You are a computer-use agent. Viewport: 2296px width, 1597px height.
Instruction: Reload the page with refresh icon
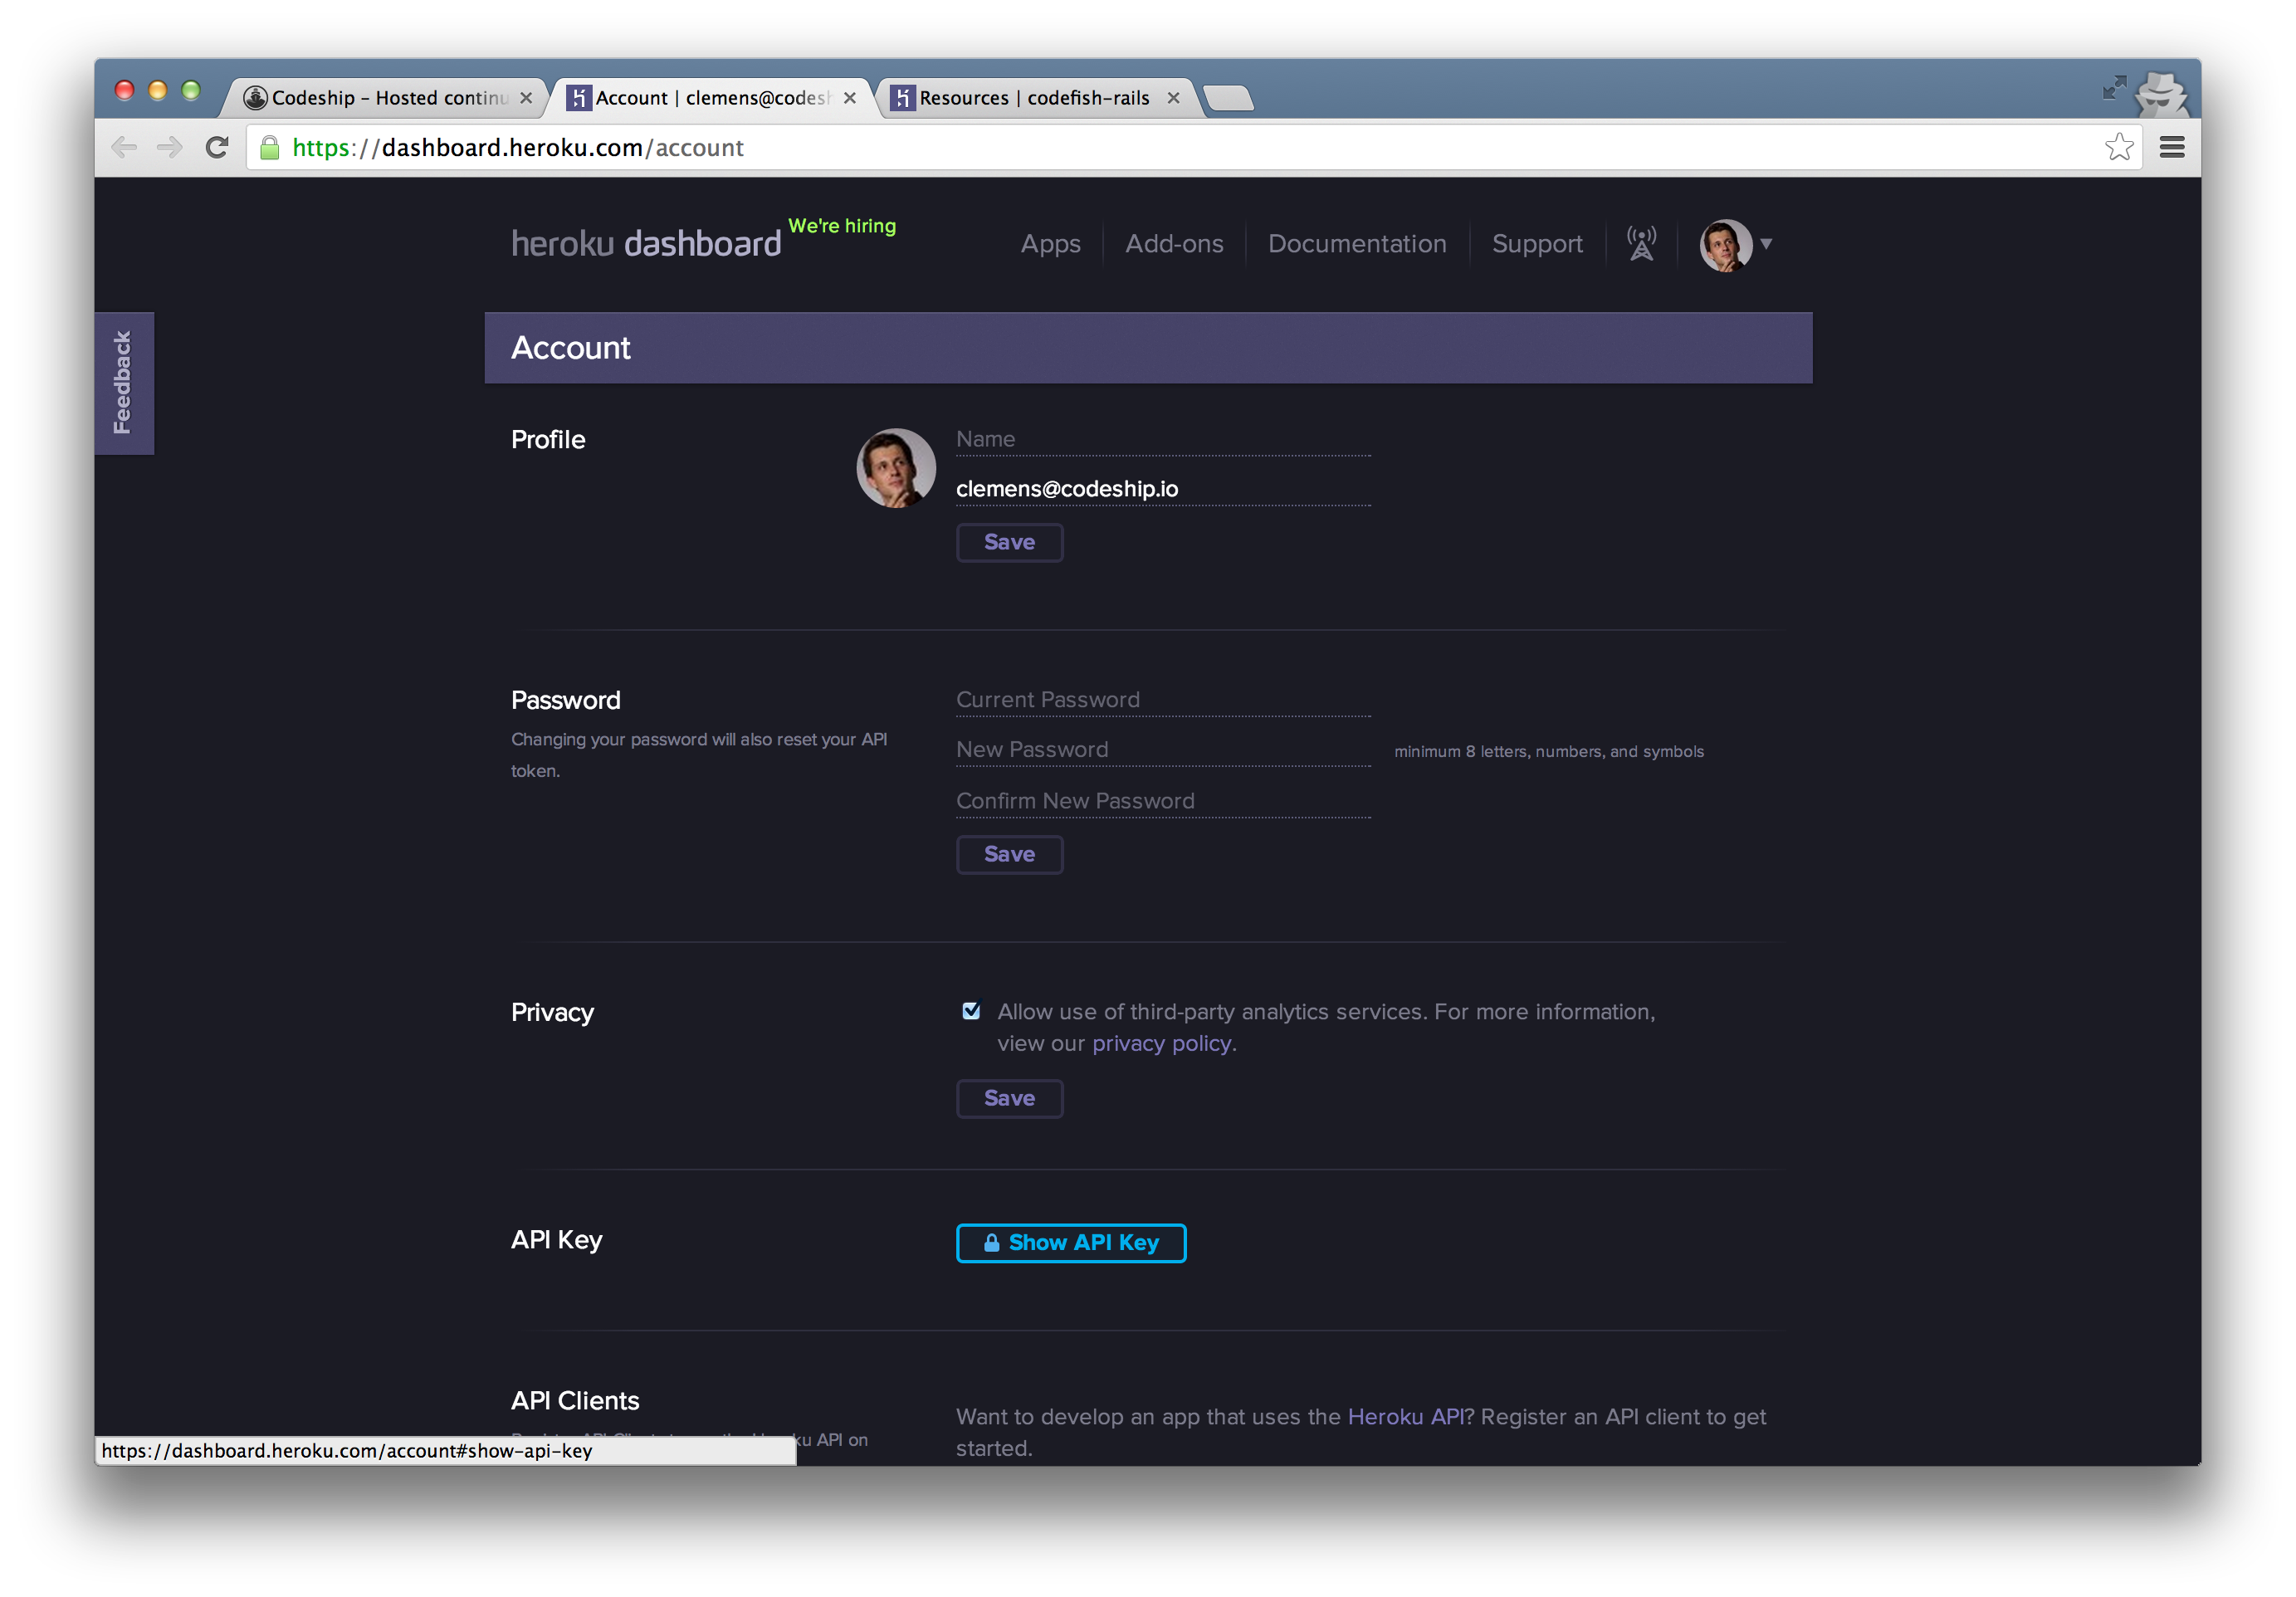[x=217, y=148]
